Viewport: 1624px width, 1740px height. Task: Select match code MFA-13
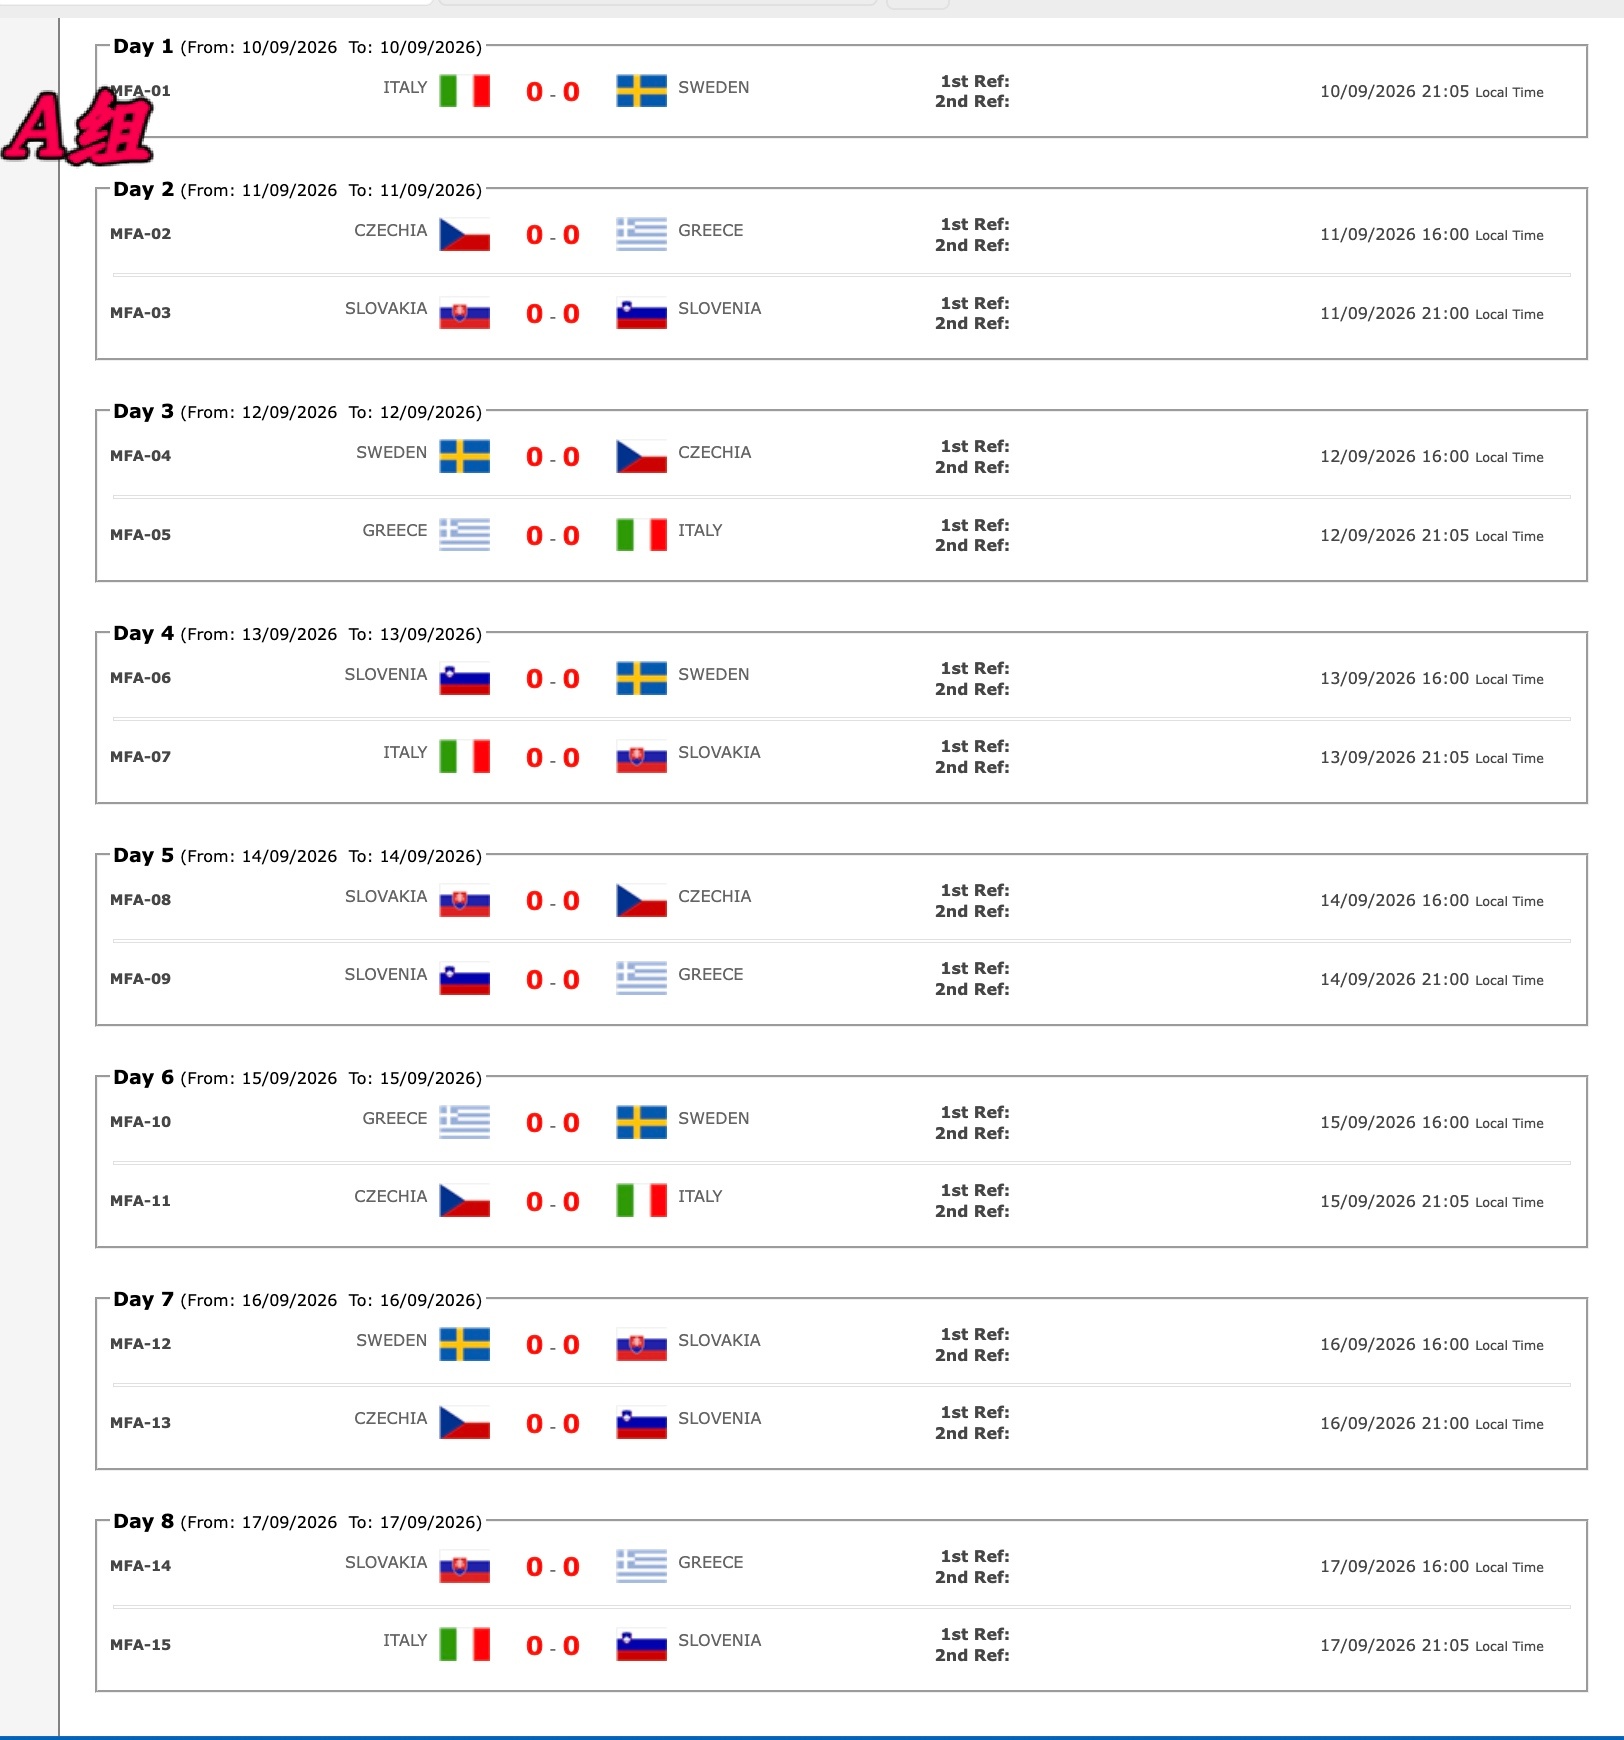click(141, 1423)
